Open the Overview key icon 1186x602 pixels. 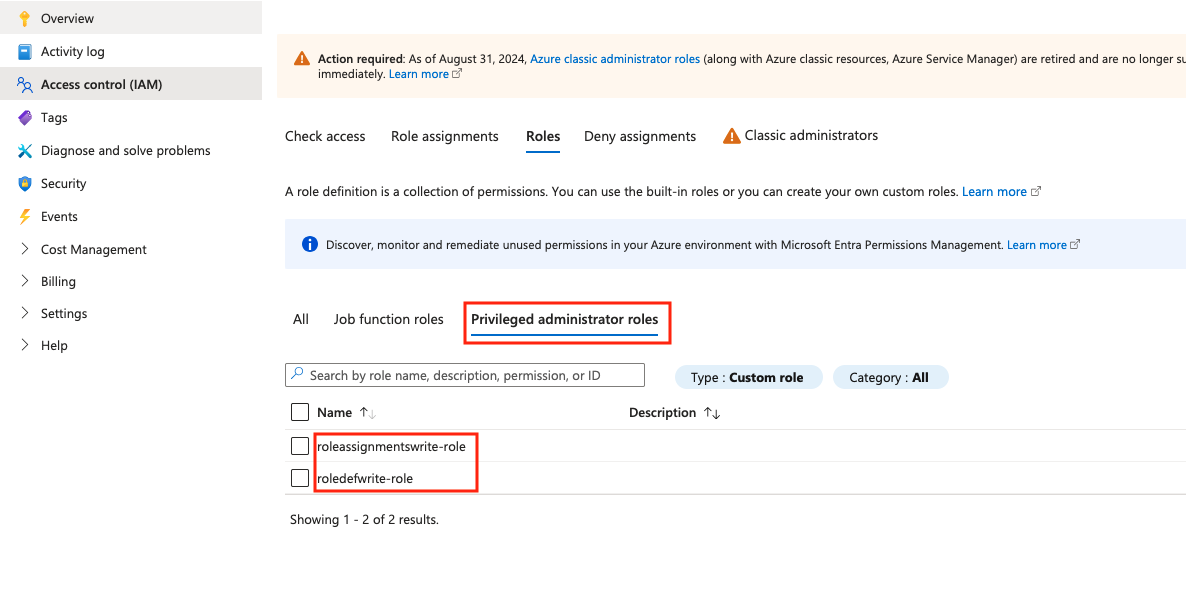click(25, 18)
